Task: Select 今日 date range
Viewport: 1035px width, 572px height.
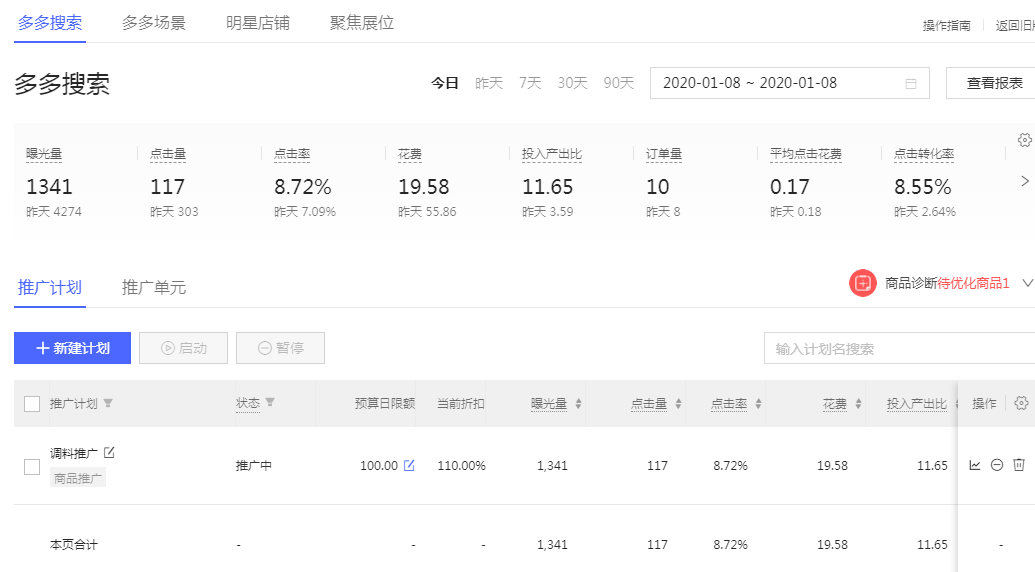Action: [x=445, y=83]
